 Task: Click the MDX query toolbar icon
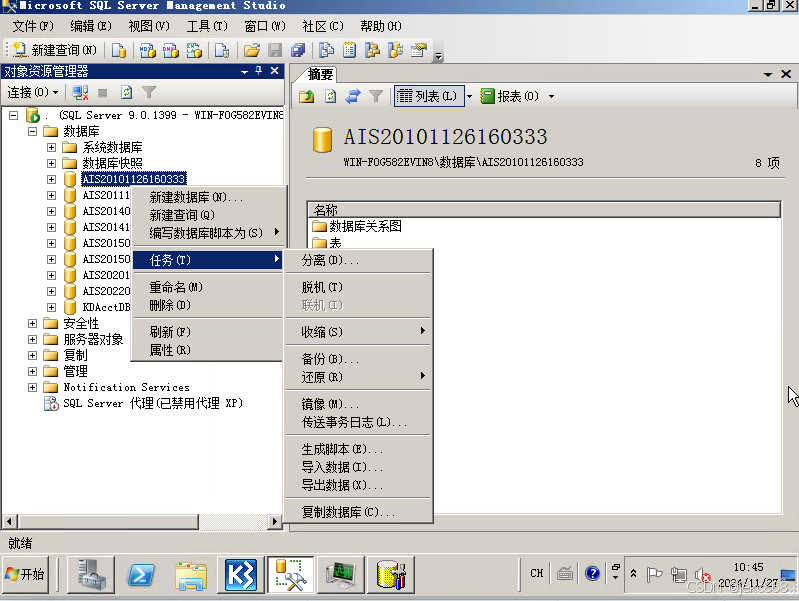[147, 50]
